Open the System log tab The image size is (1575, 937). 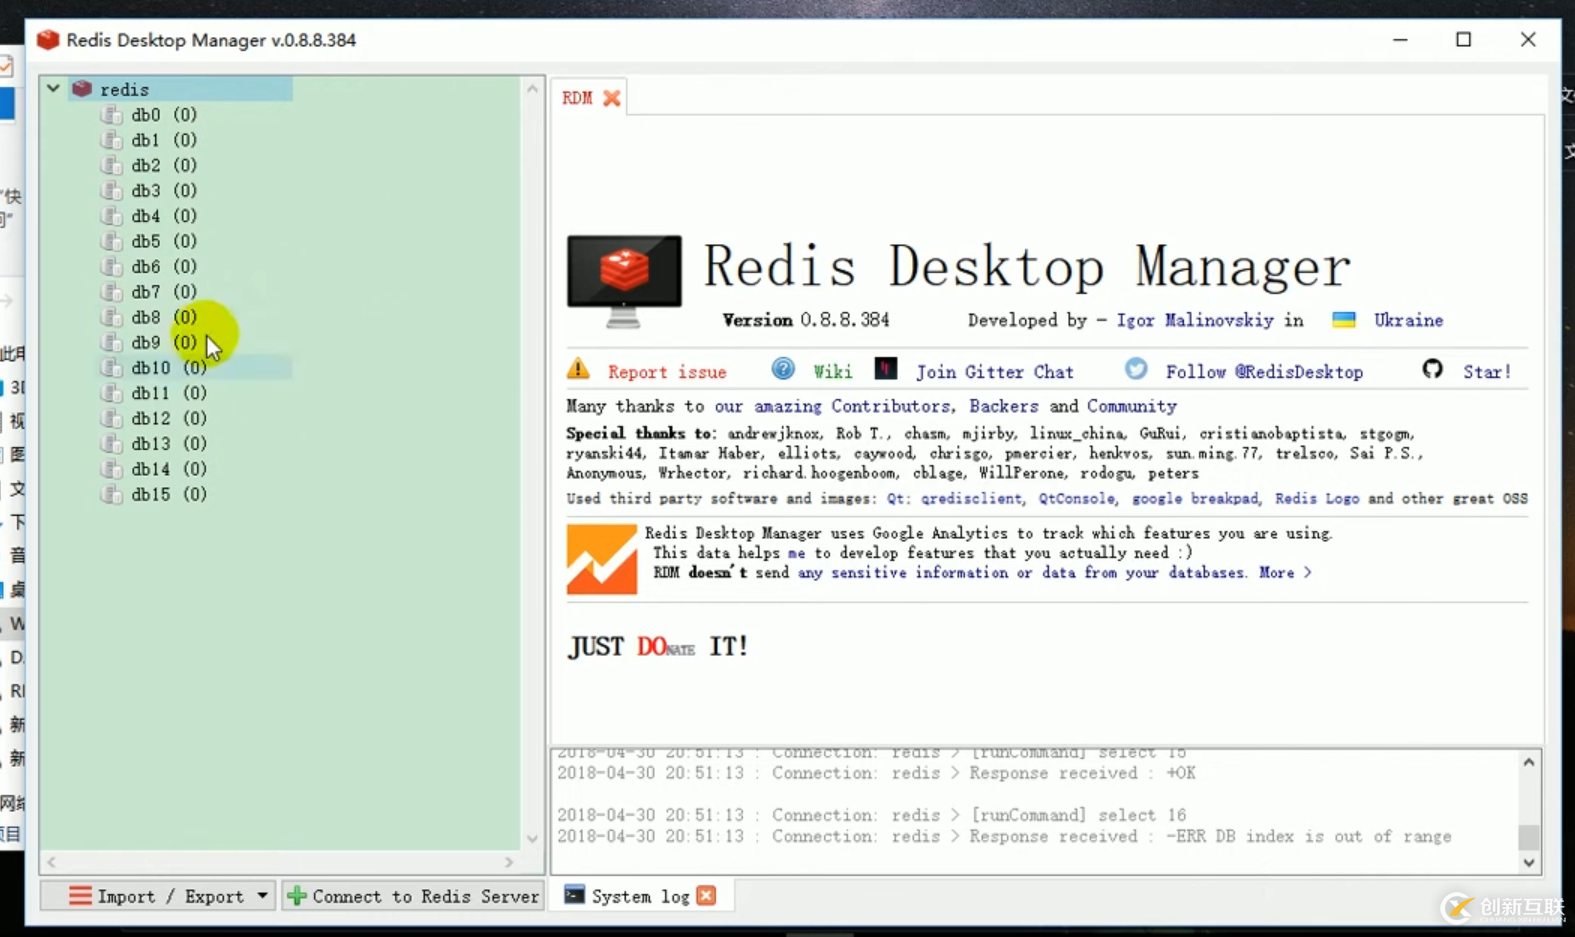coord(640,897)
